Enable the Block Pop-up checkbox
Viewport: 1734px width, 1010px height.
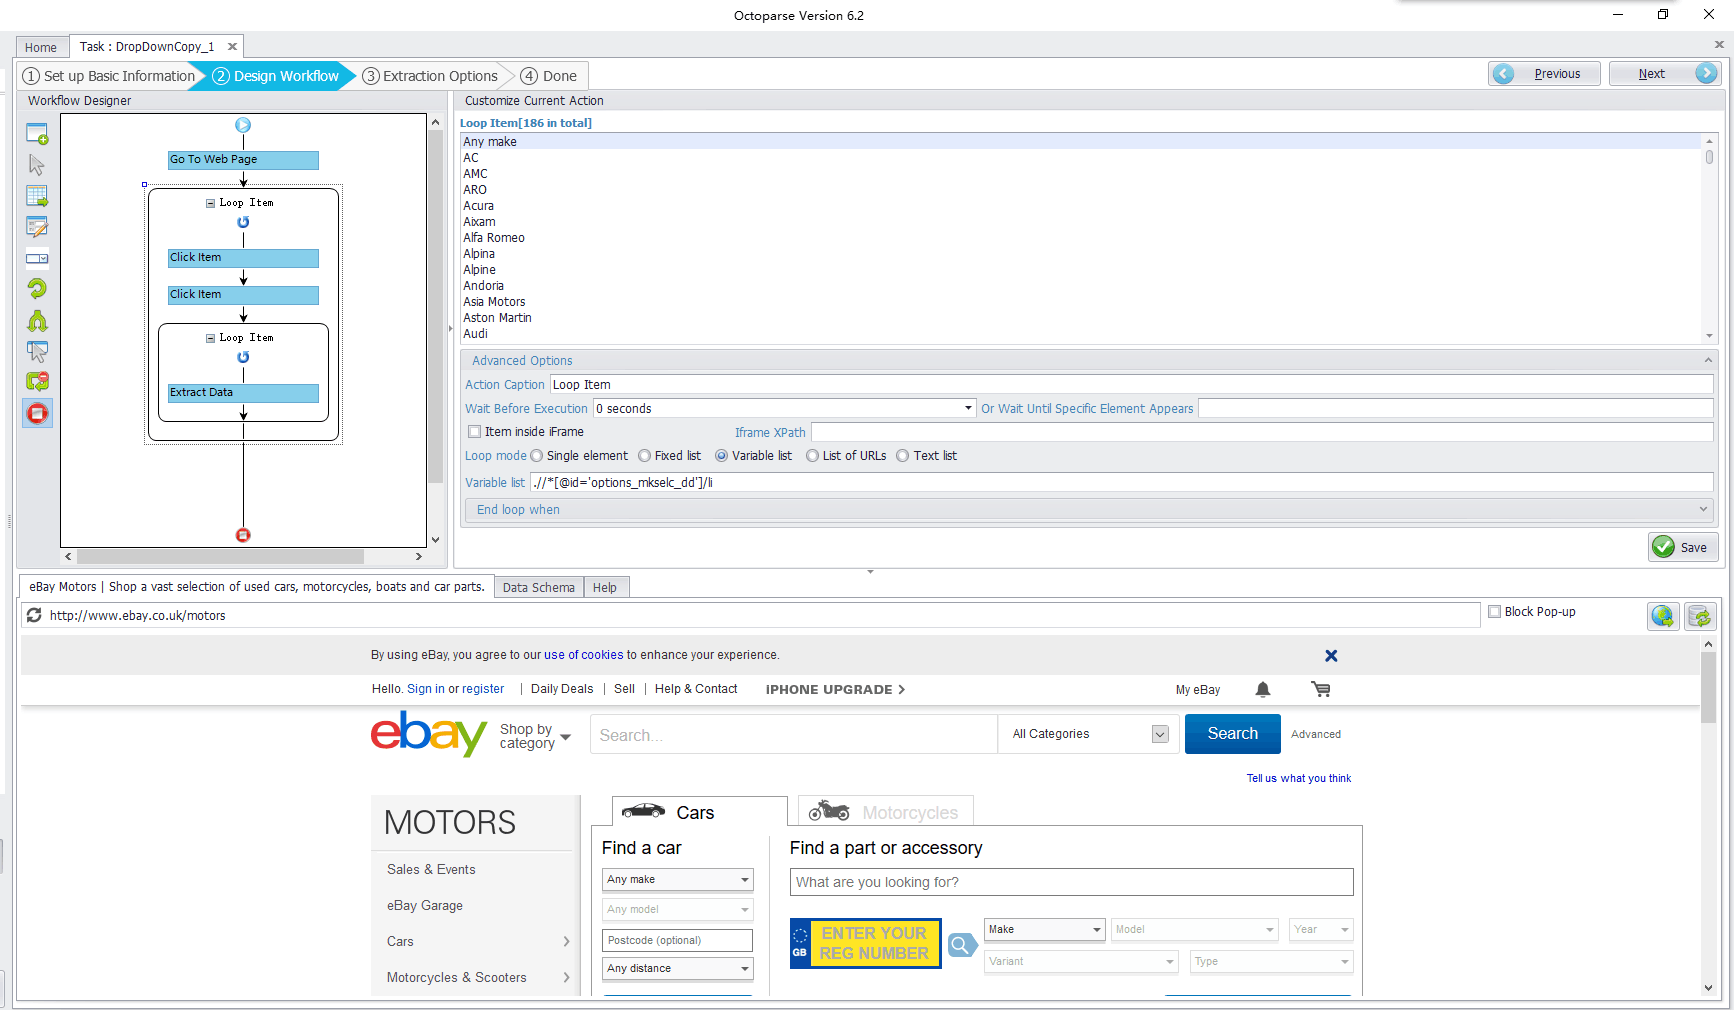(x=1494, y=612)
